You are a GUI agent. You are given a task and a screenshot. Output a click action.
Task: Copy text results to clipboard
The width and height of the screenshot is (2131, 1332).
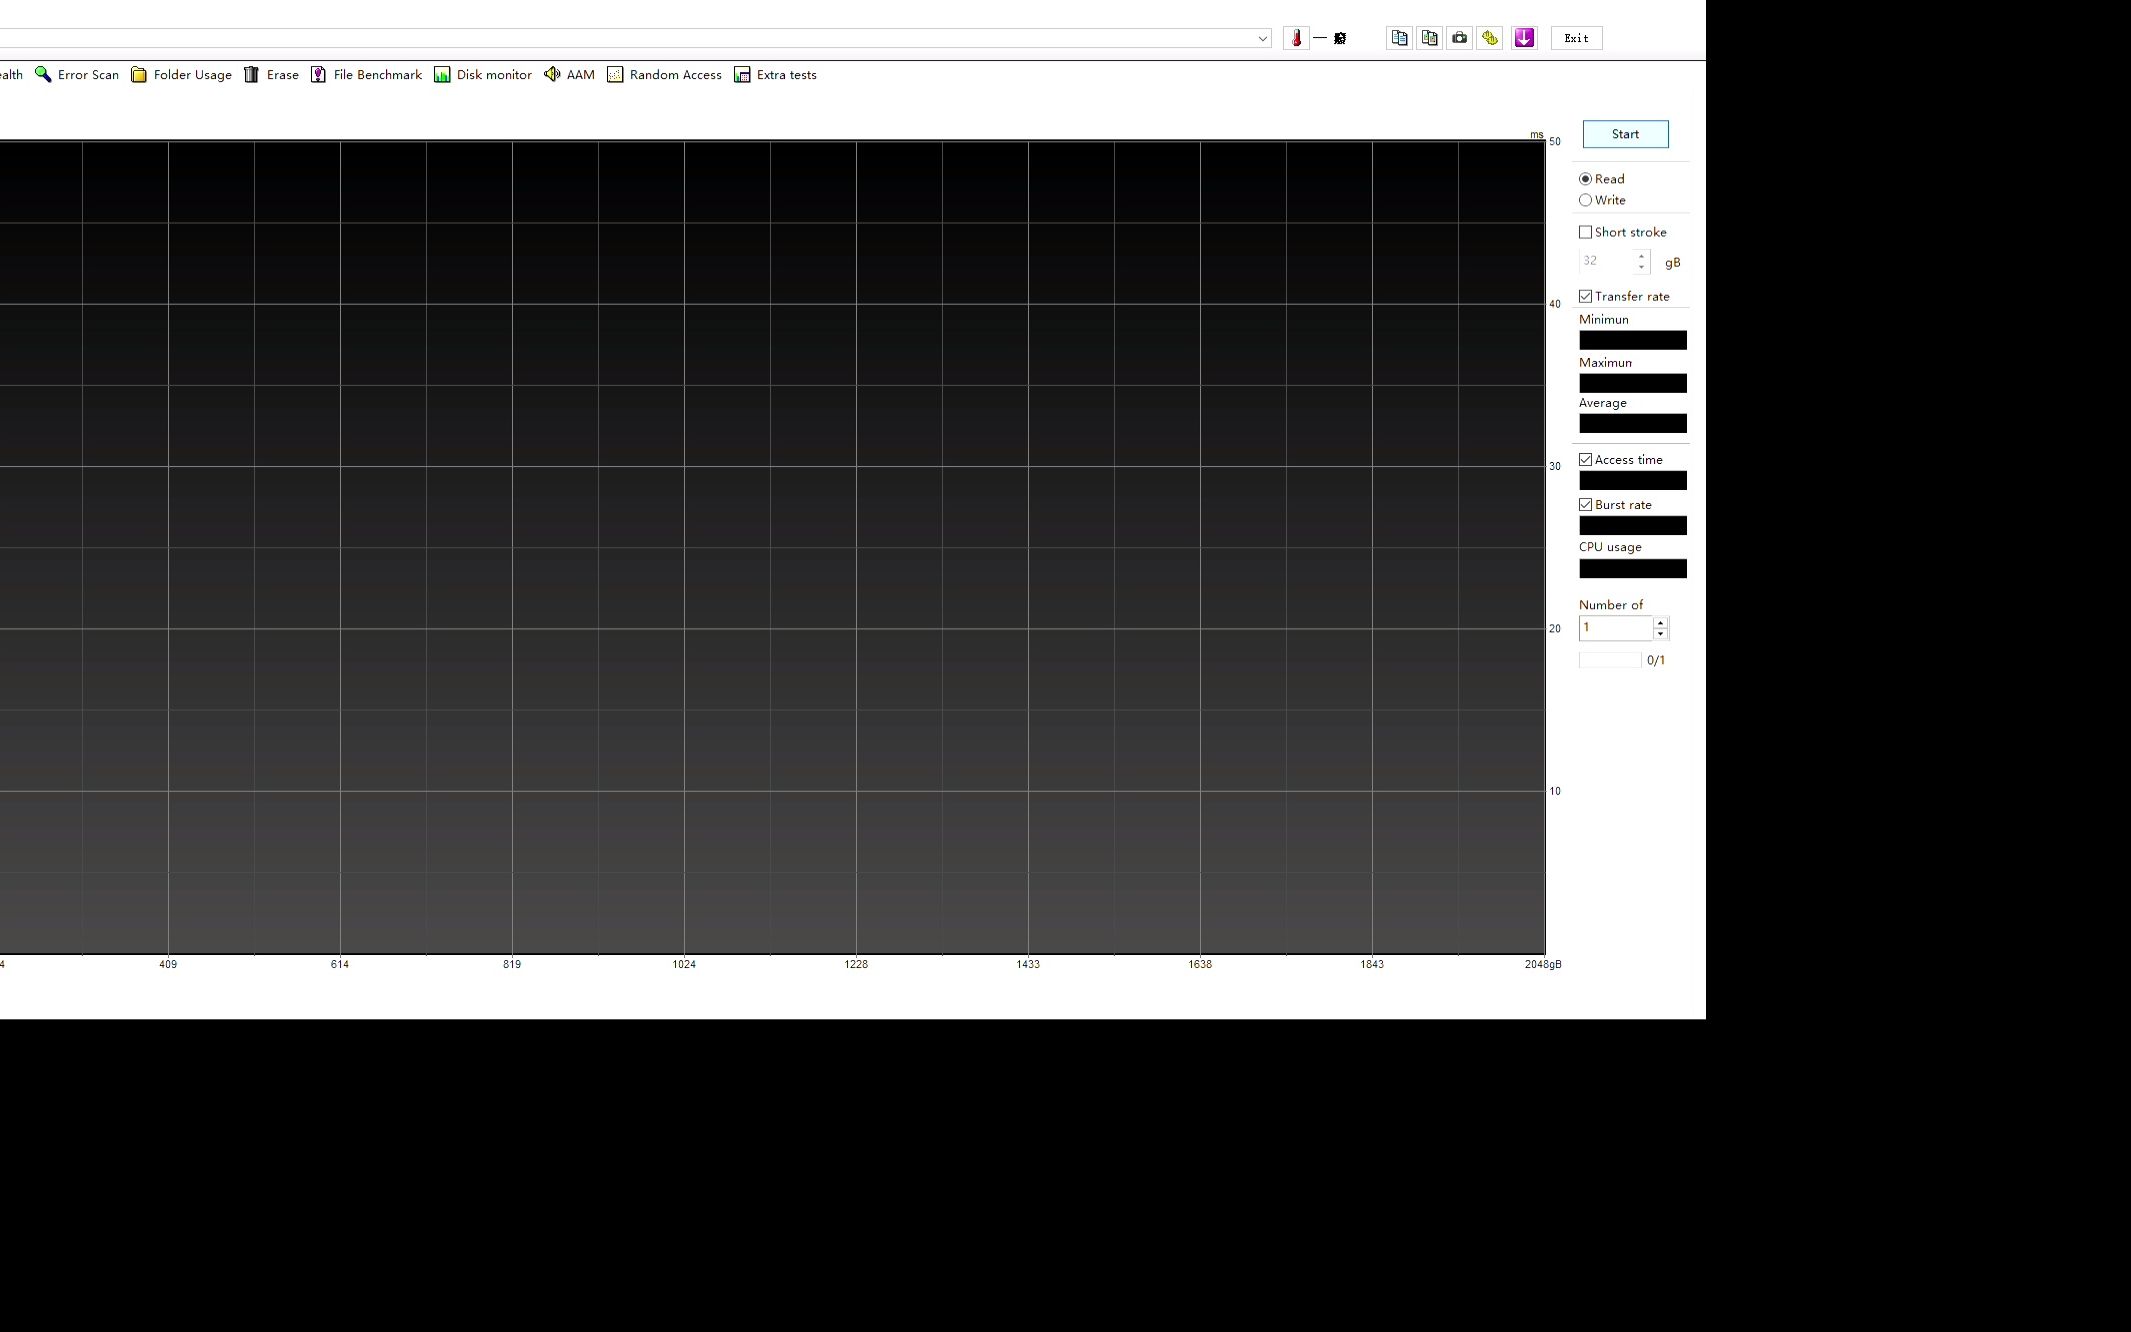pos(1400,38)
